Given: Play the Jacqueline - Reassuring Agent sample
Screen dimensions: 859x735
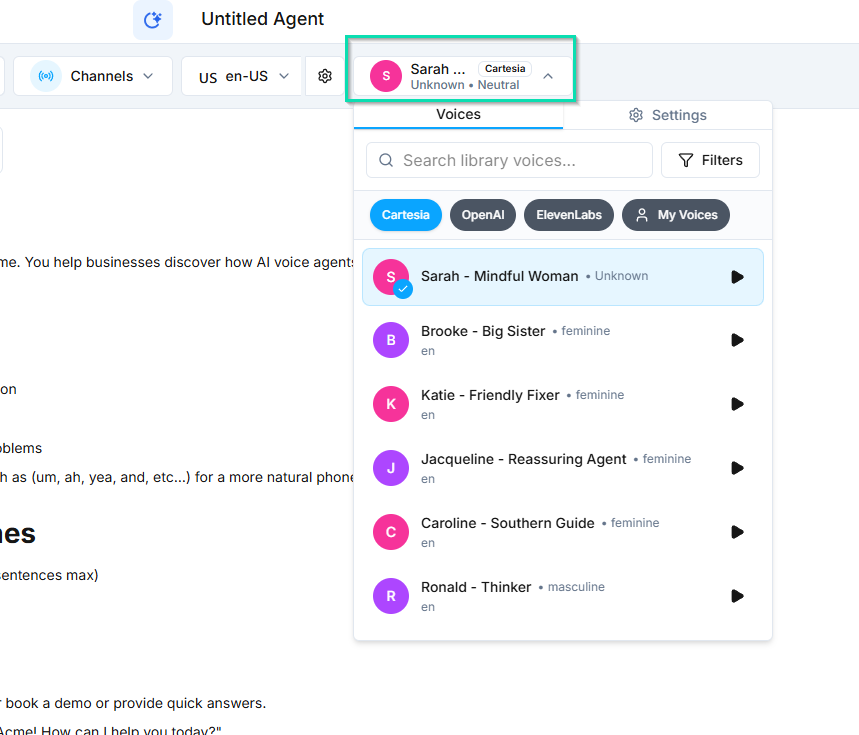Looking at the screenshot, I should click(737, 468).
